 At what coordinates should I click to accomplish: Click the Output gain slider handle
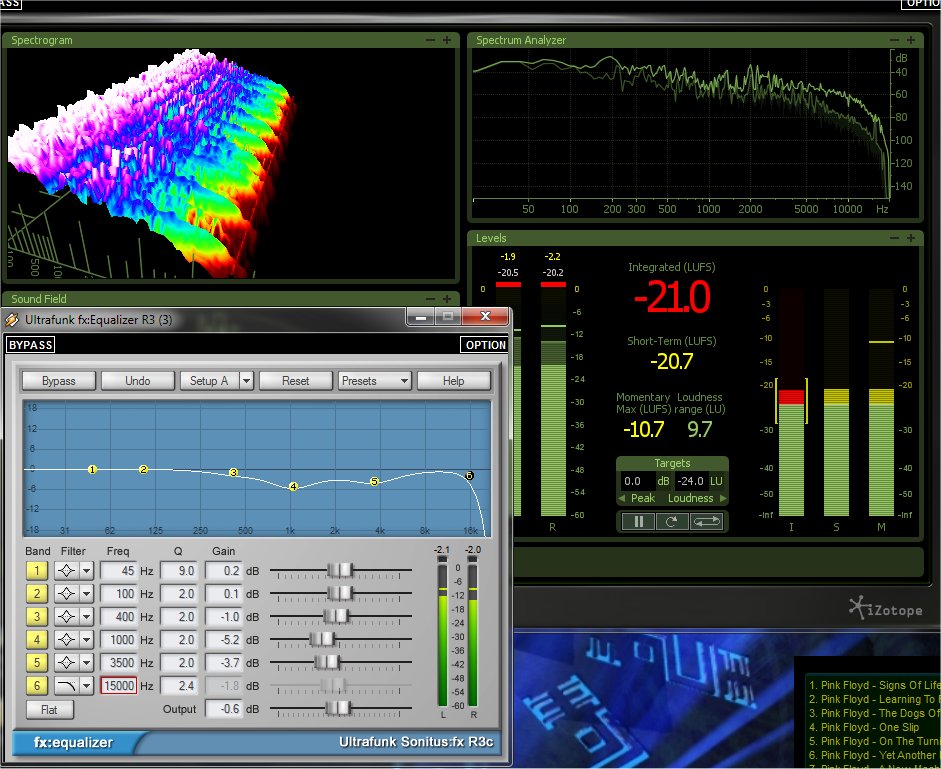(338, 708)
